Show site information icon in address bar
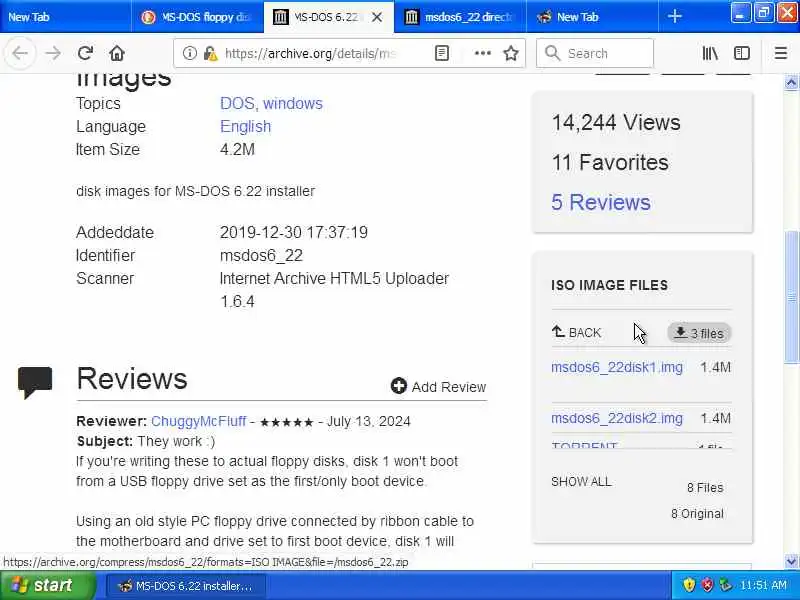 189,53
